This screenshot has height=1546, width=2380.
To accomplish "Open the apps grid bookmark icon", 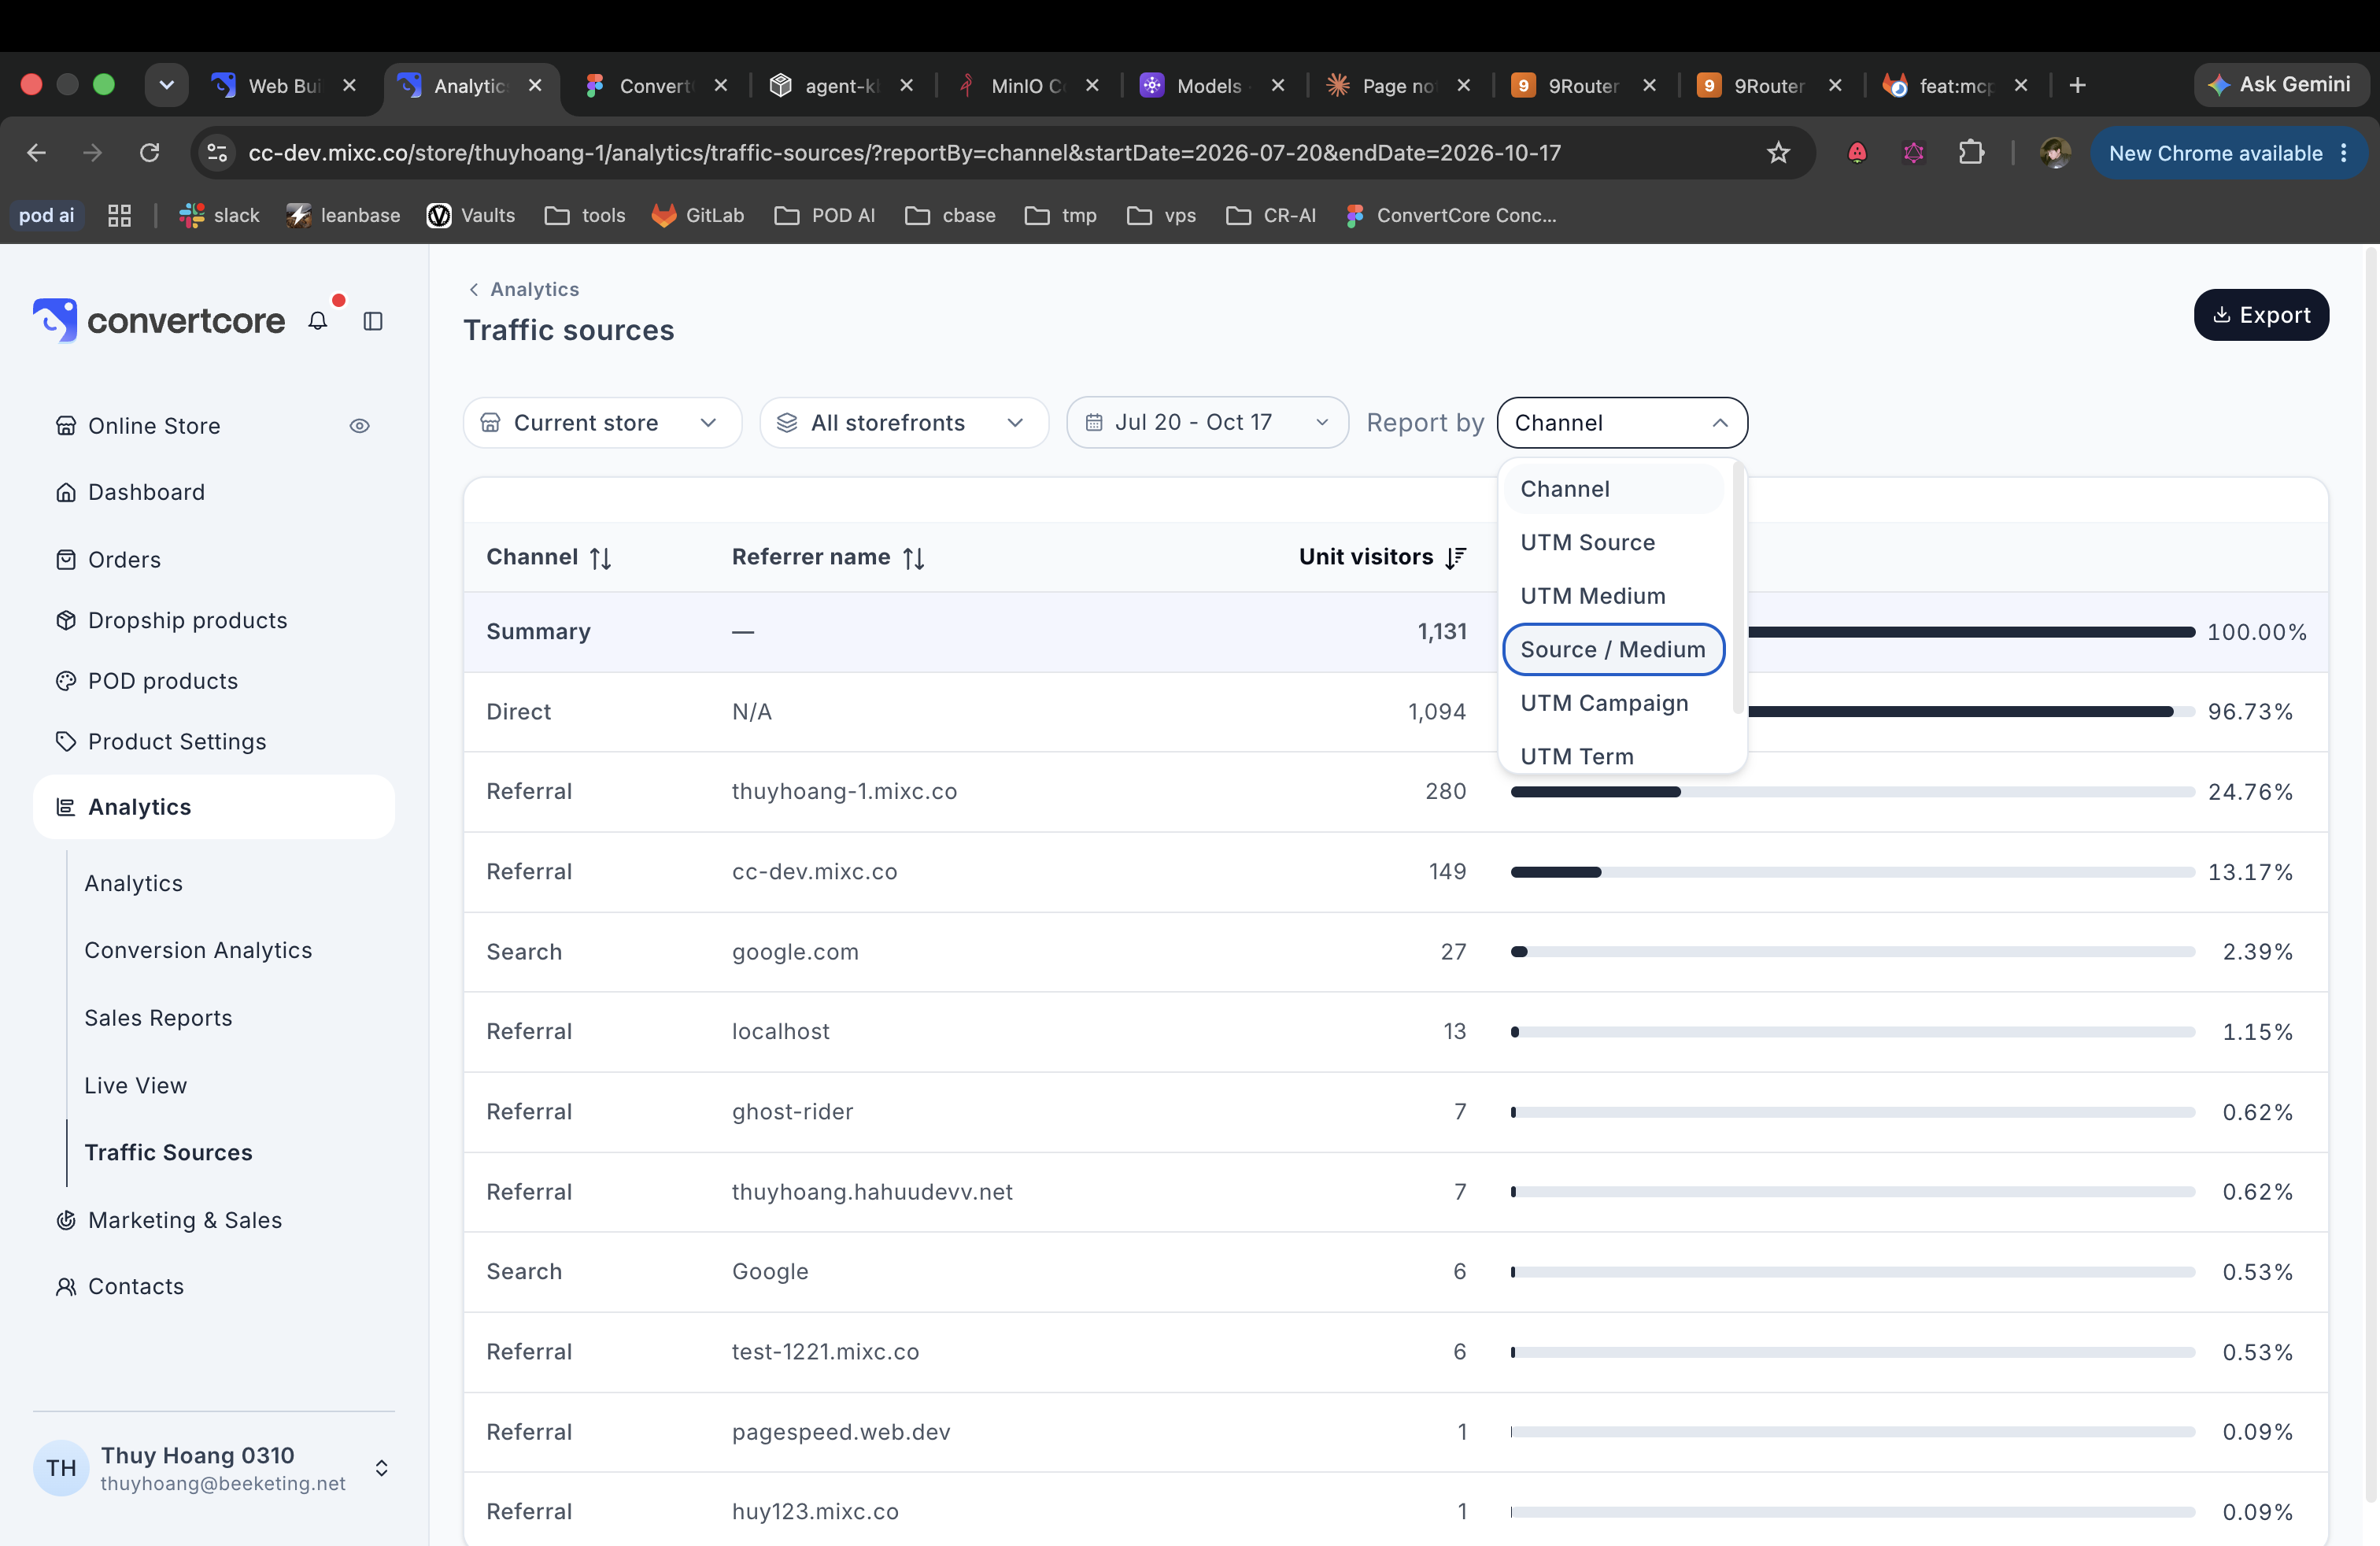I will 120,215.
